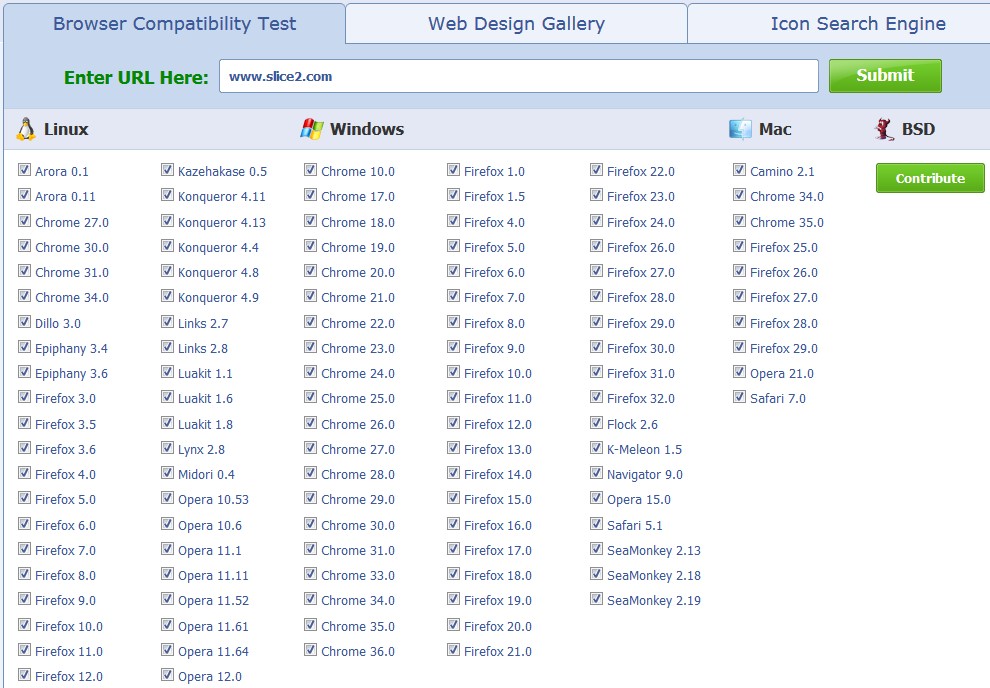Disable the Firefox 3.6 checkbox
The image size is (990, 688).
[25, 448]
